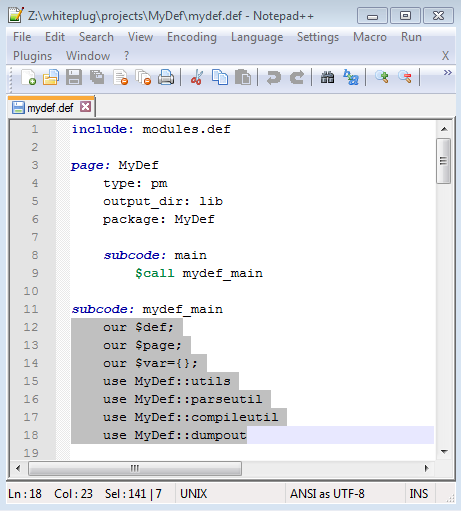Undo the last edit

pos(274,77)
